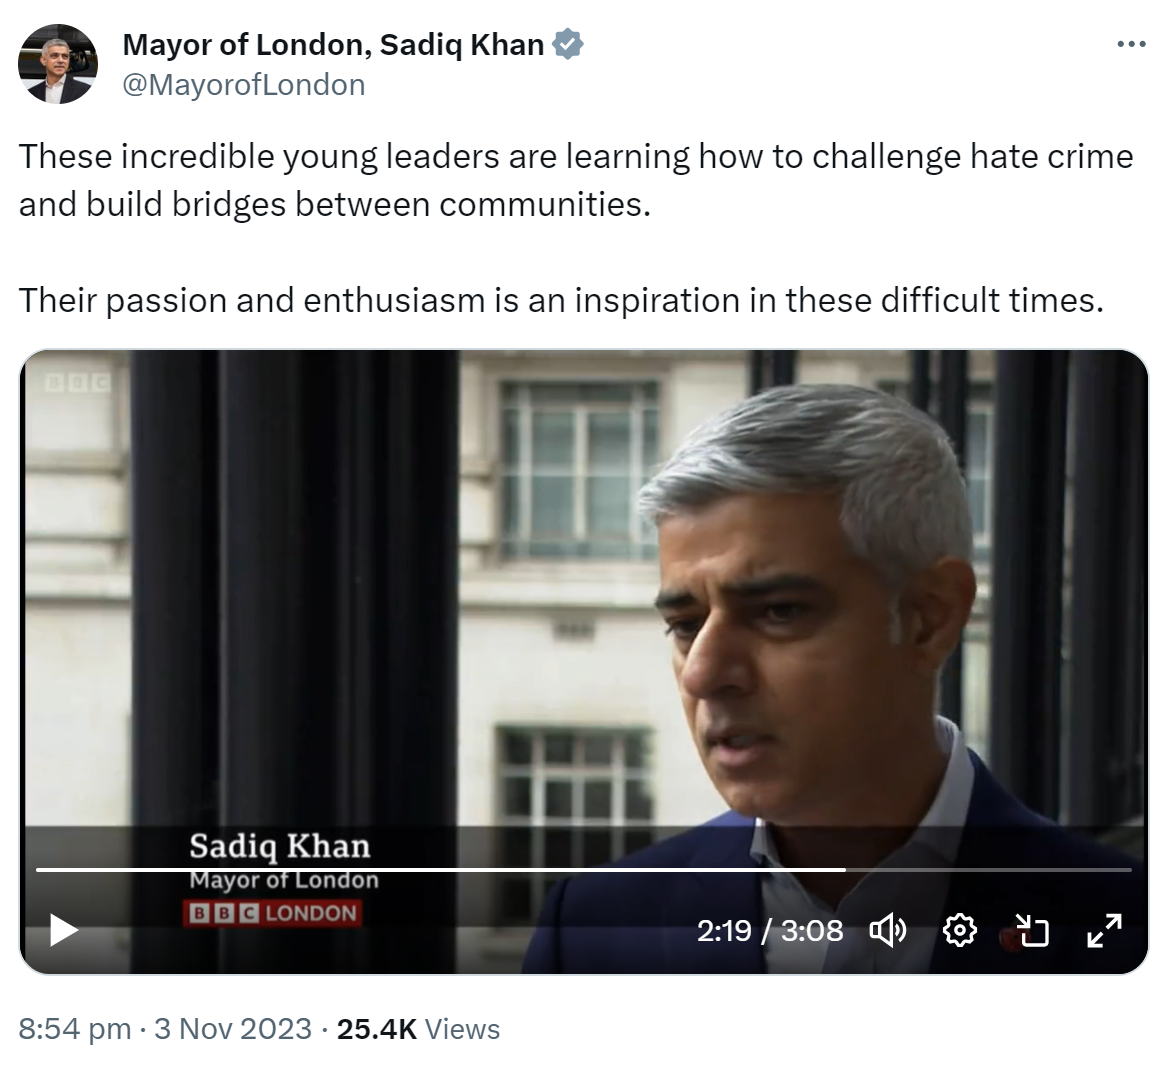The width and height of the screenshot is (1167, 1077).
Task: Play the video
Action: [x=64, y=930]
